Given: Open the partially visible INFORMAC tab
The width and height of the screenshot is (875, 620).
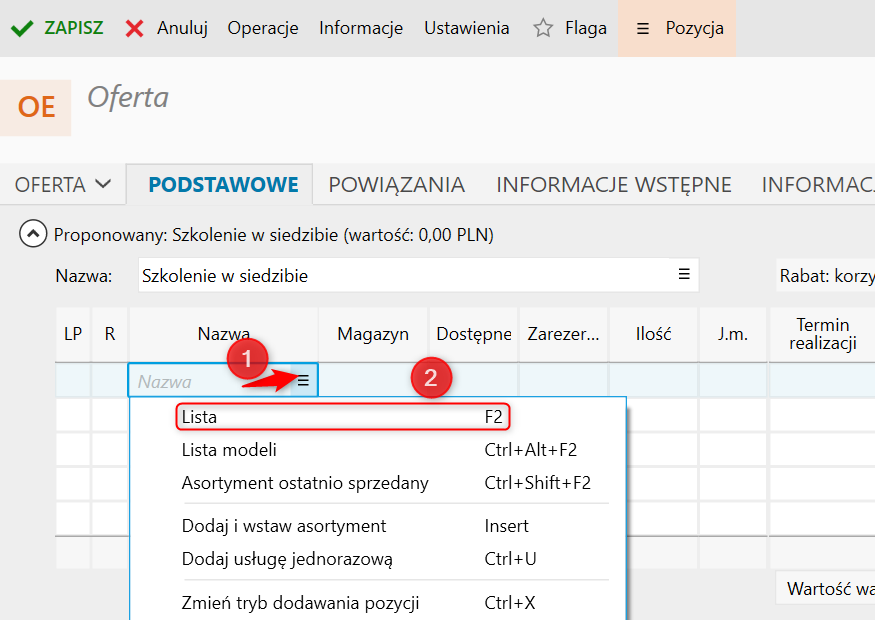Looking at the screenshot, I should click(x=818, y=185).
